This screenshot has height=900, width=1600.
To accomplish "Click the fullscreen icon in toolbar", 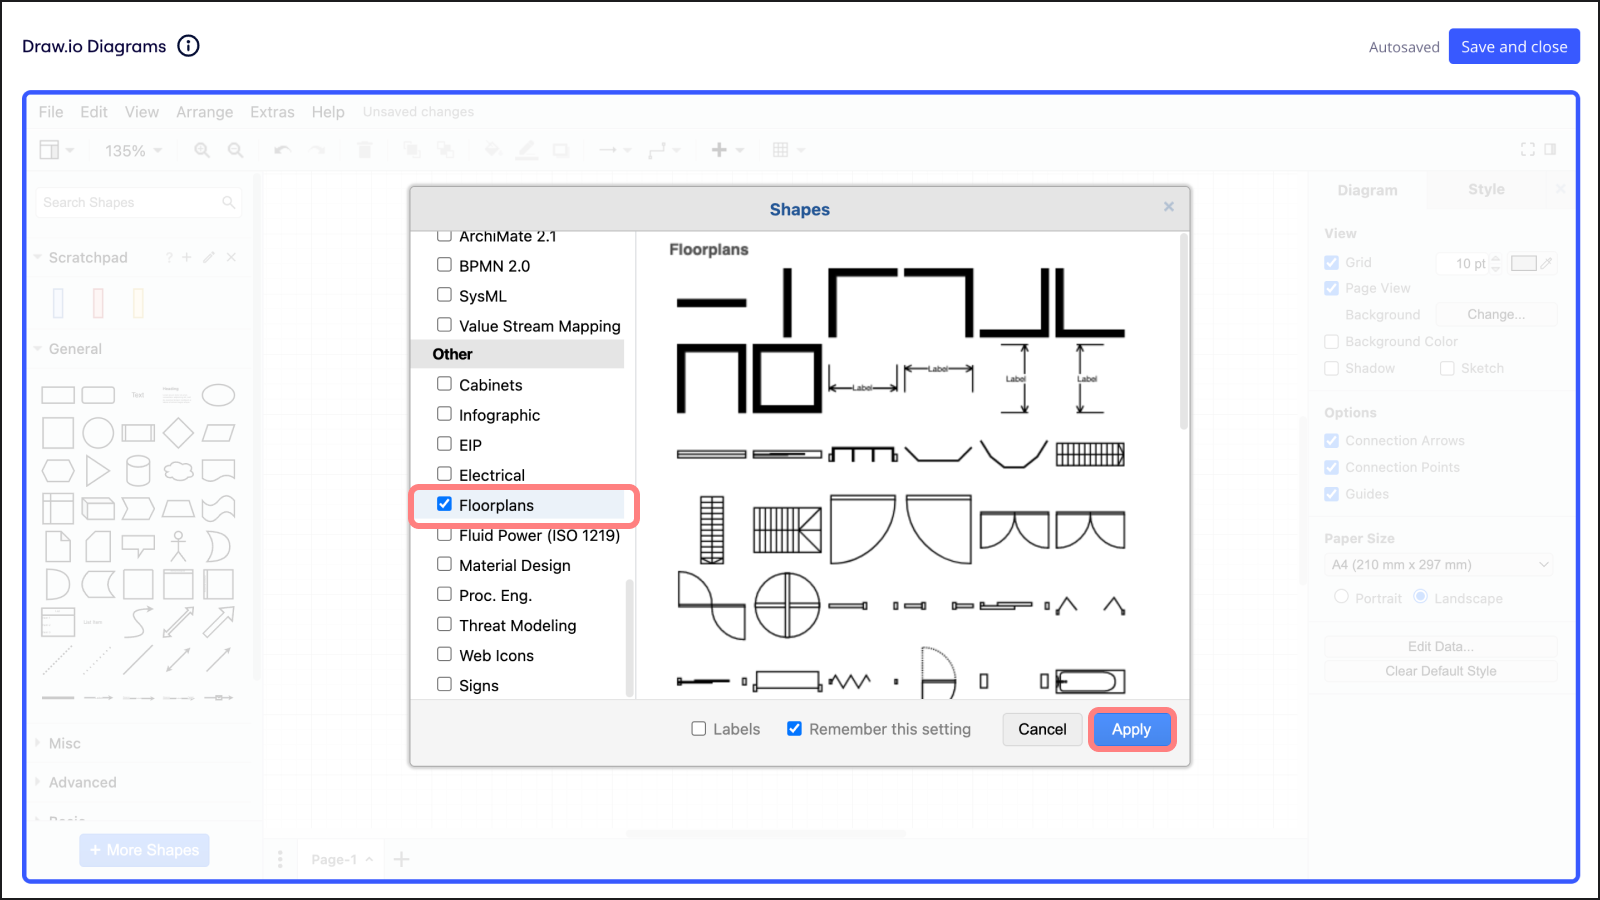I will [1527, 149].
